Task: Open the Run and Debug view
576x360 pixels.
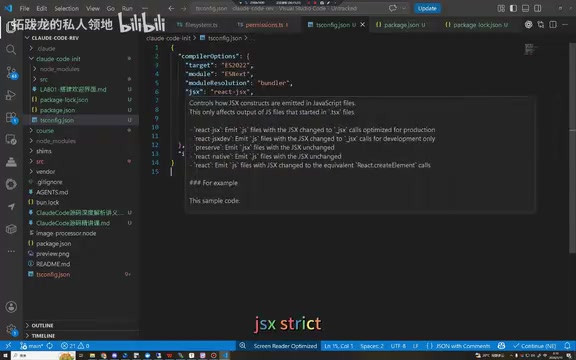Action: [x=11, y=95]
